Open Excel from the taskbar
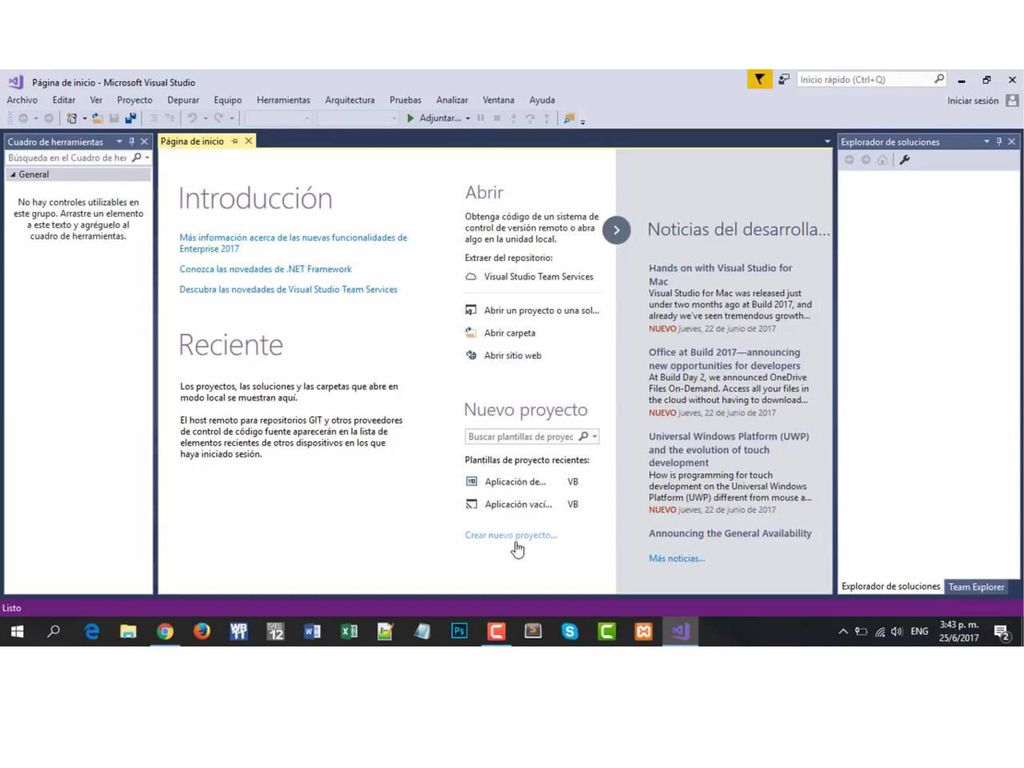 349,632
